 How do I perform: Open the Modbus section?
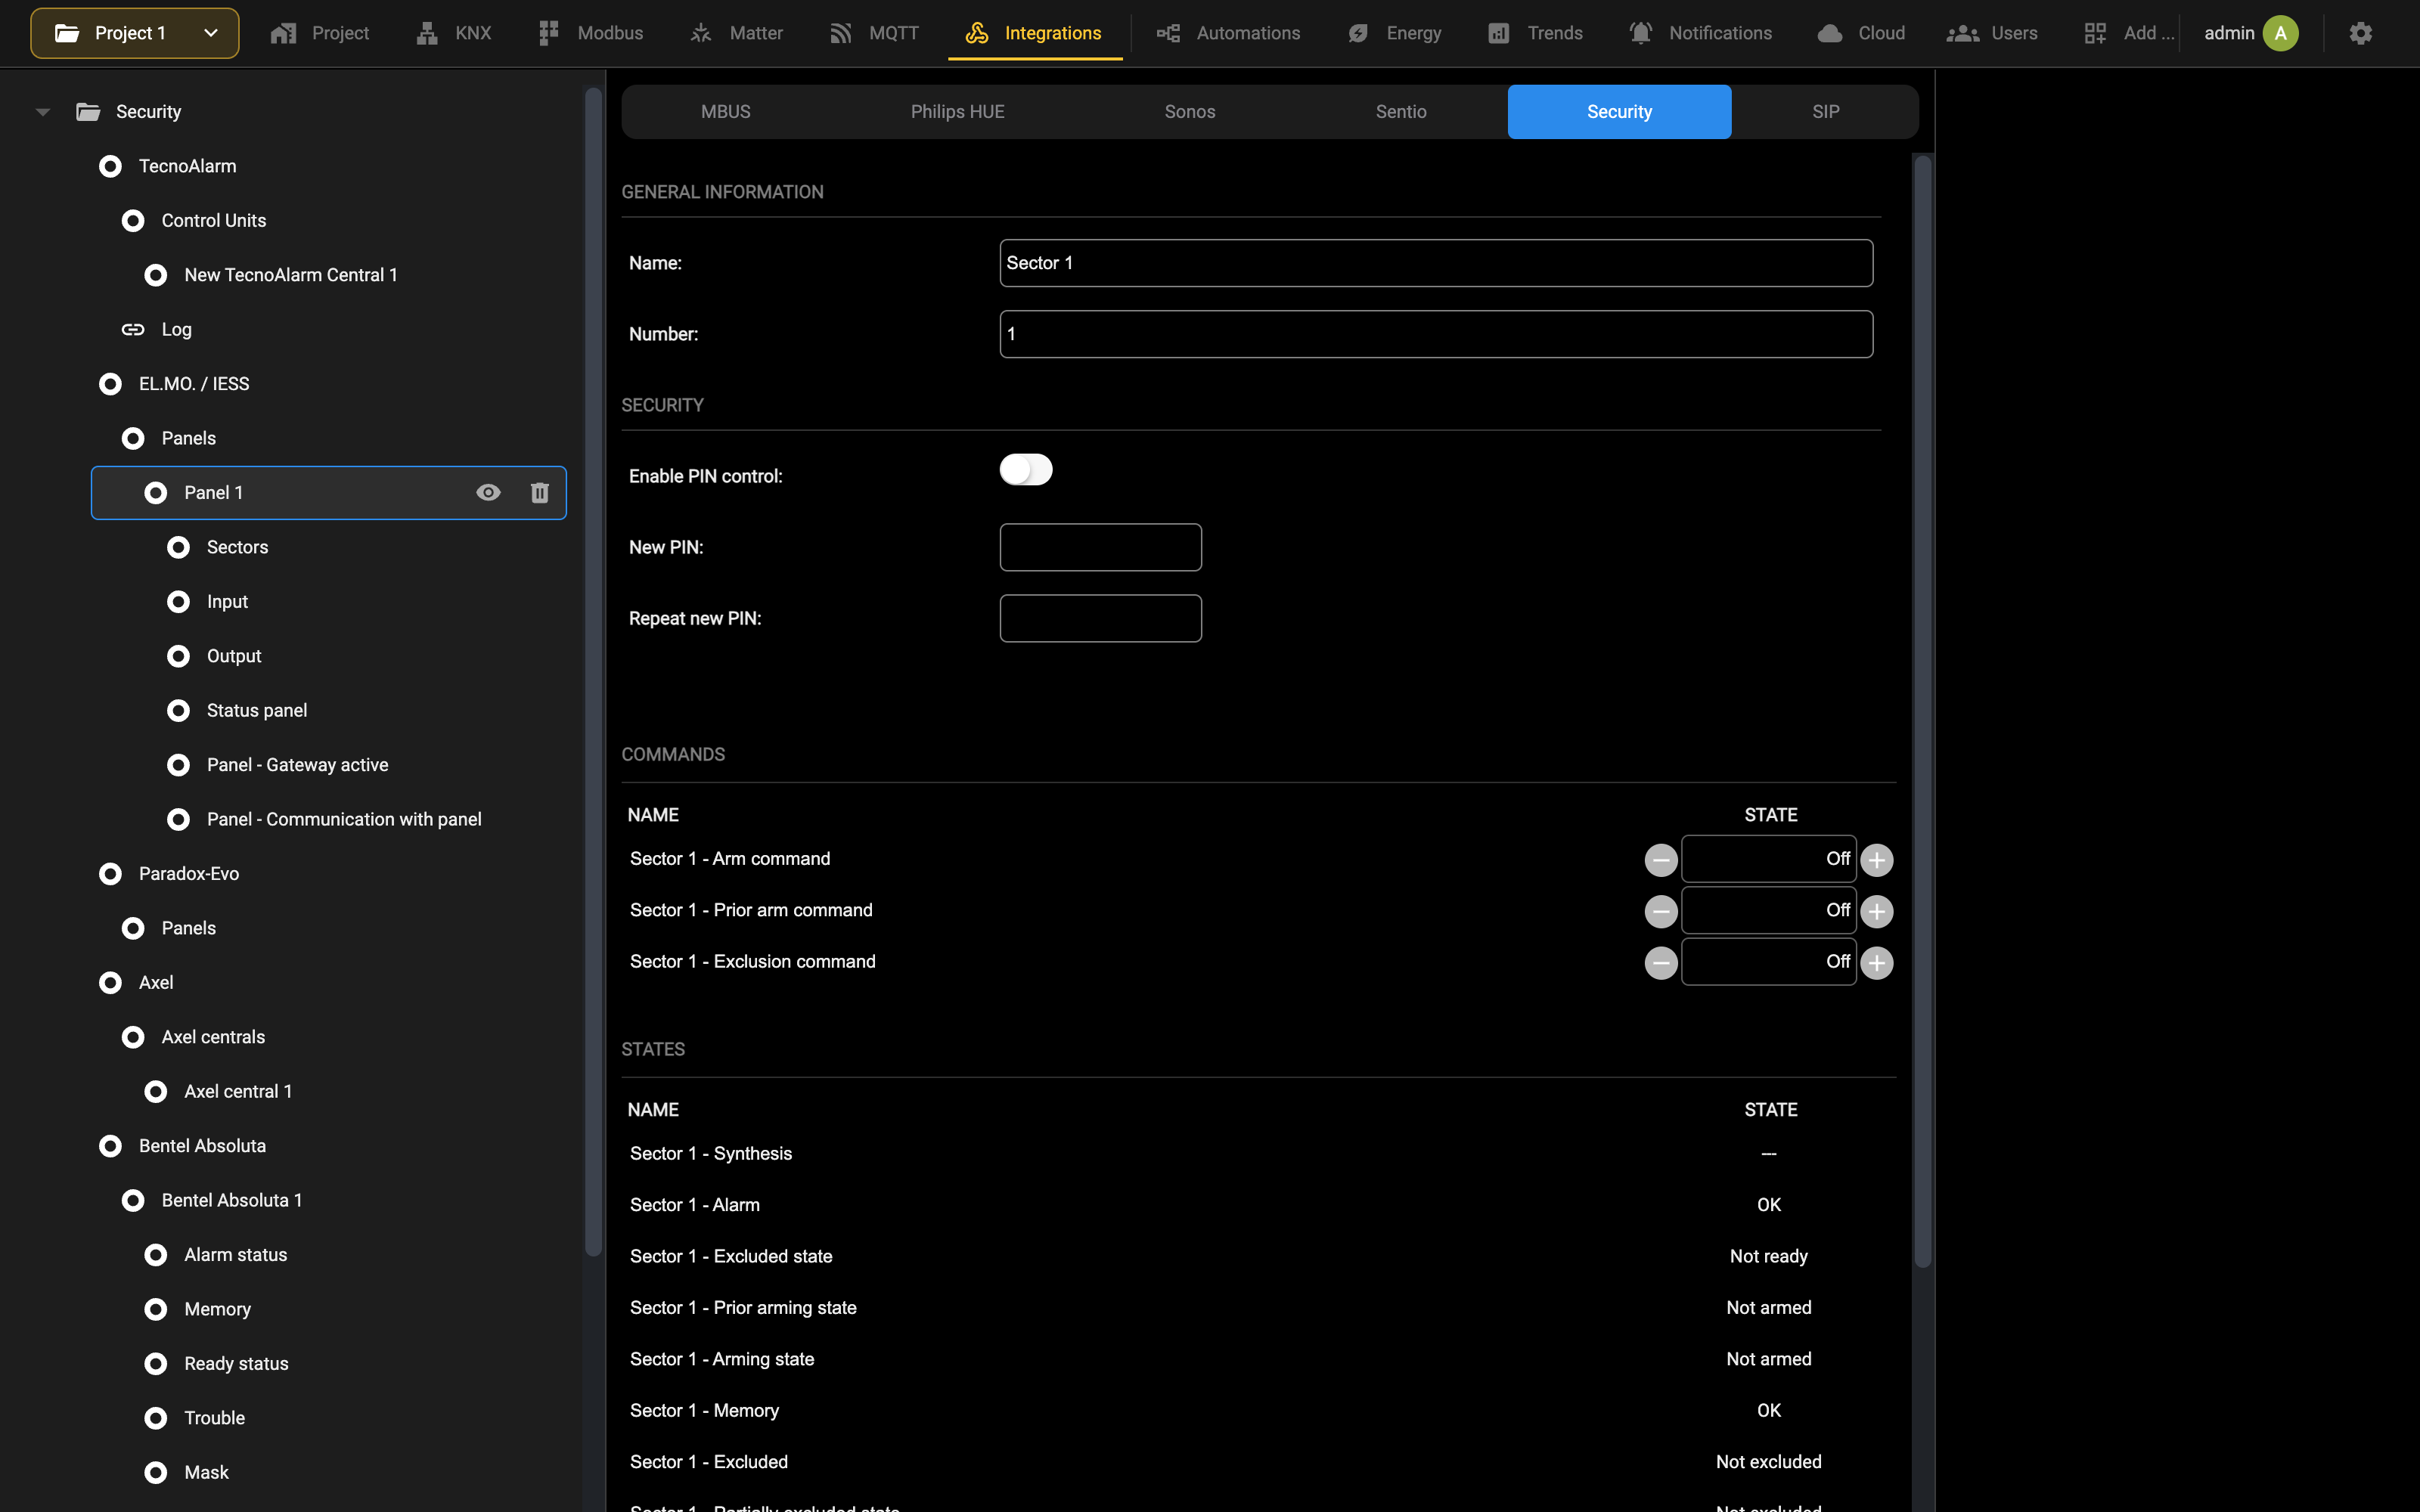(x=590, y=33)
